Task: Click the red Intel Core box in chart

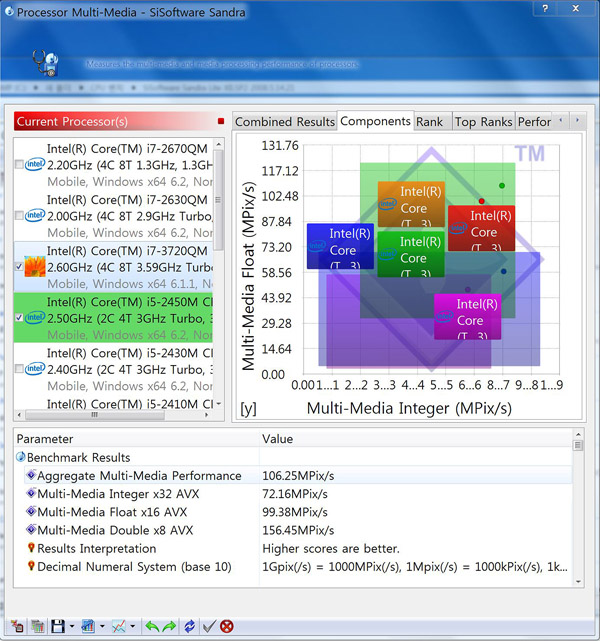Action: point(481,228)
